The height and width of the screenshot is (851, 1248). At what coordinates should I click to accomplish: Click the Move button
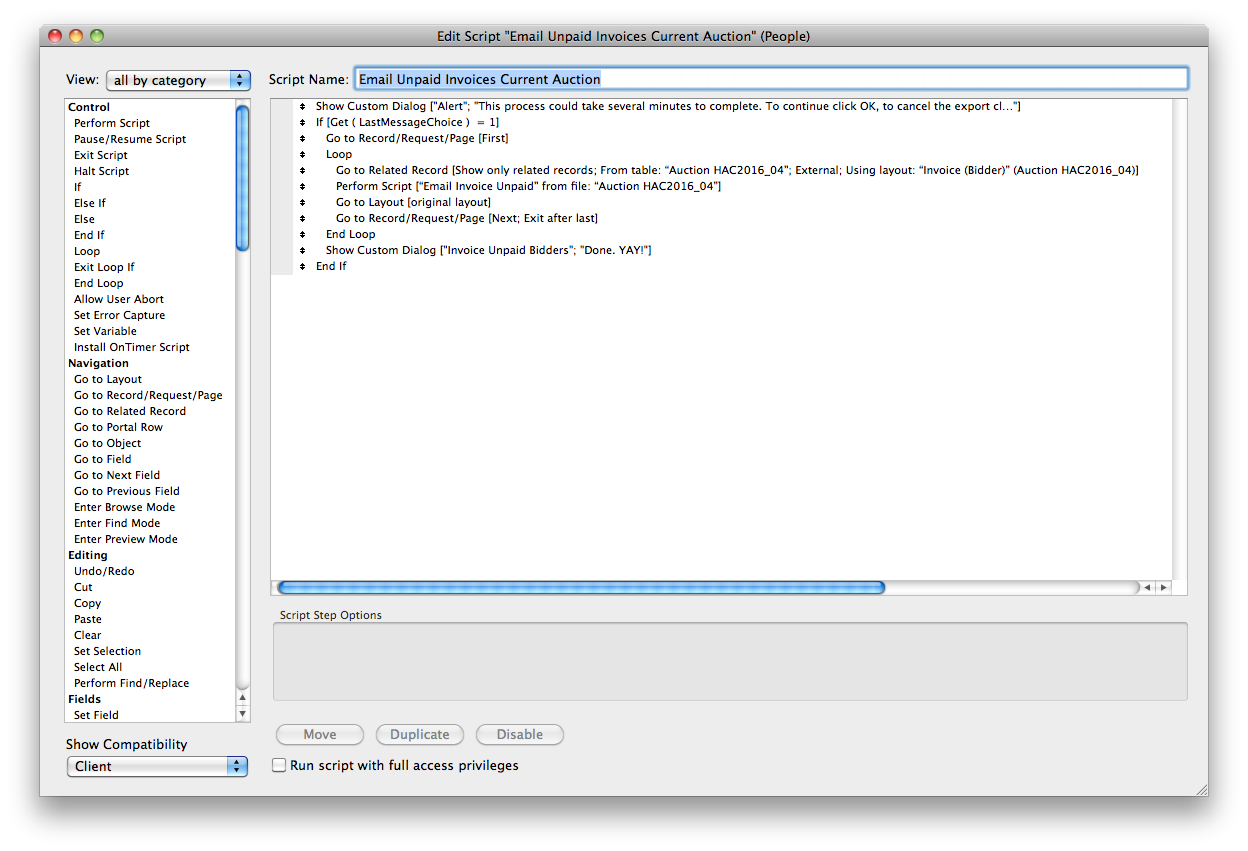[x=320, y=734]
